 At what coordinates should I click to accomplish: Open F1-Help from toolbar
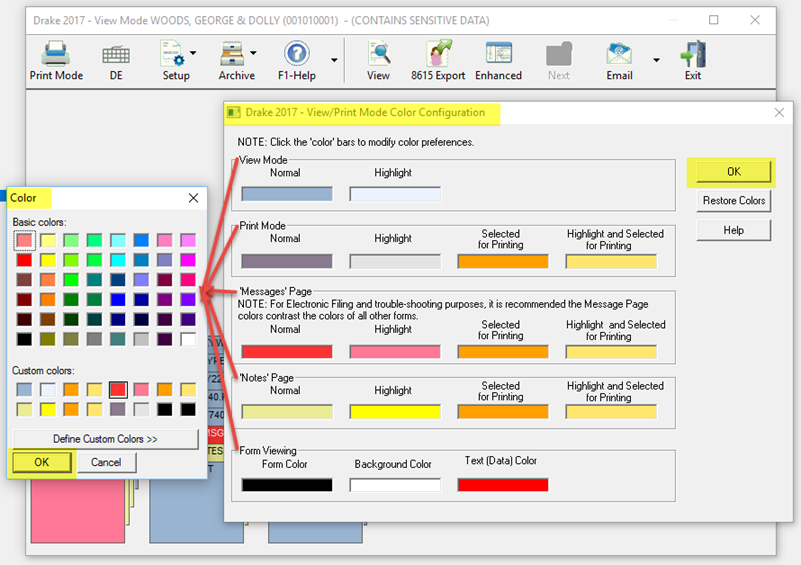(297, 61)
